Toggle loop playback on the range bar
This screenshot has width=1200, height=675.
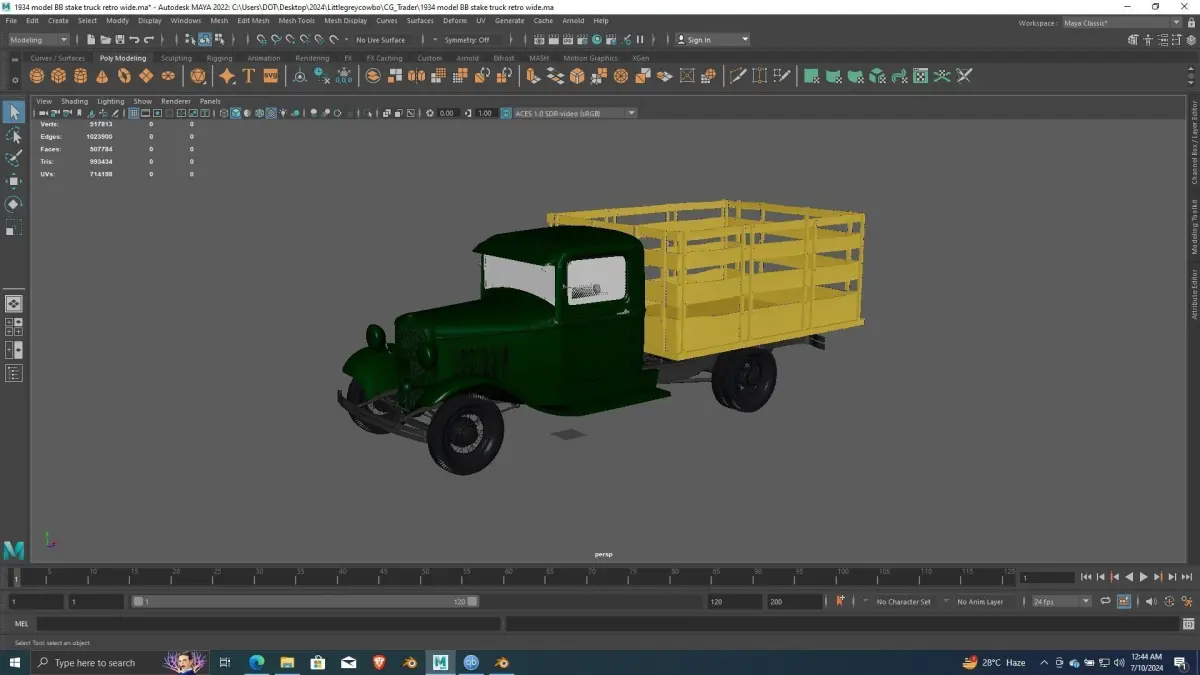click(1105, 601)
